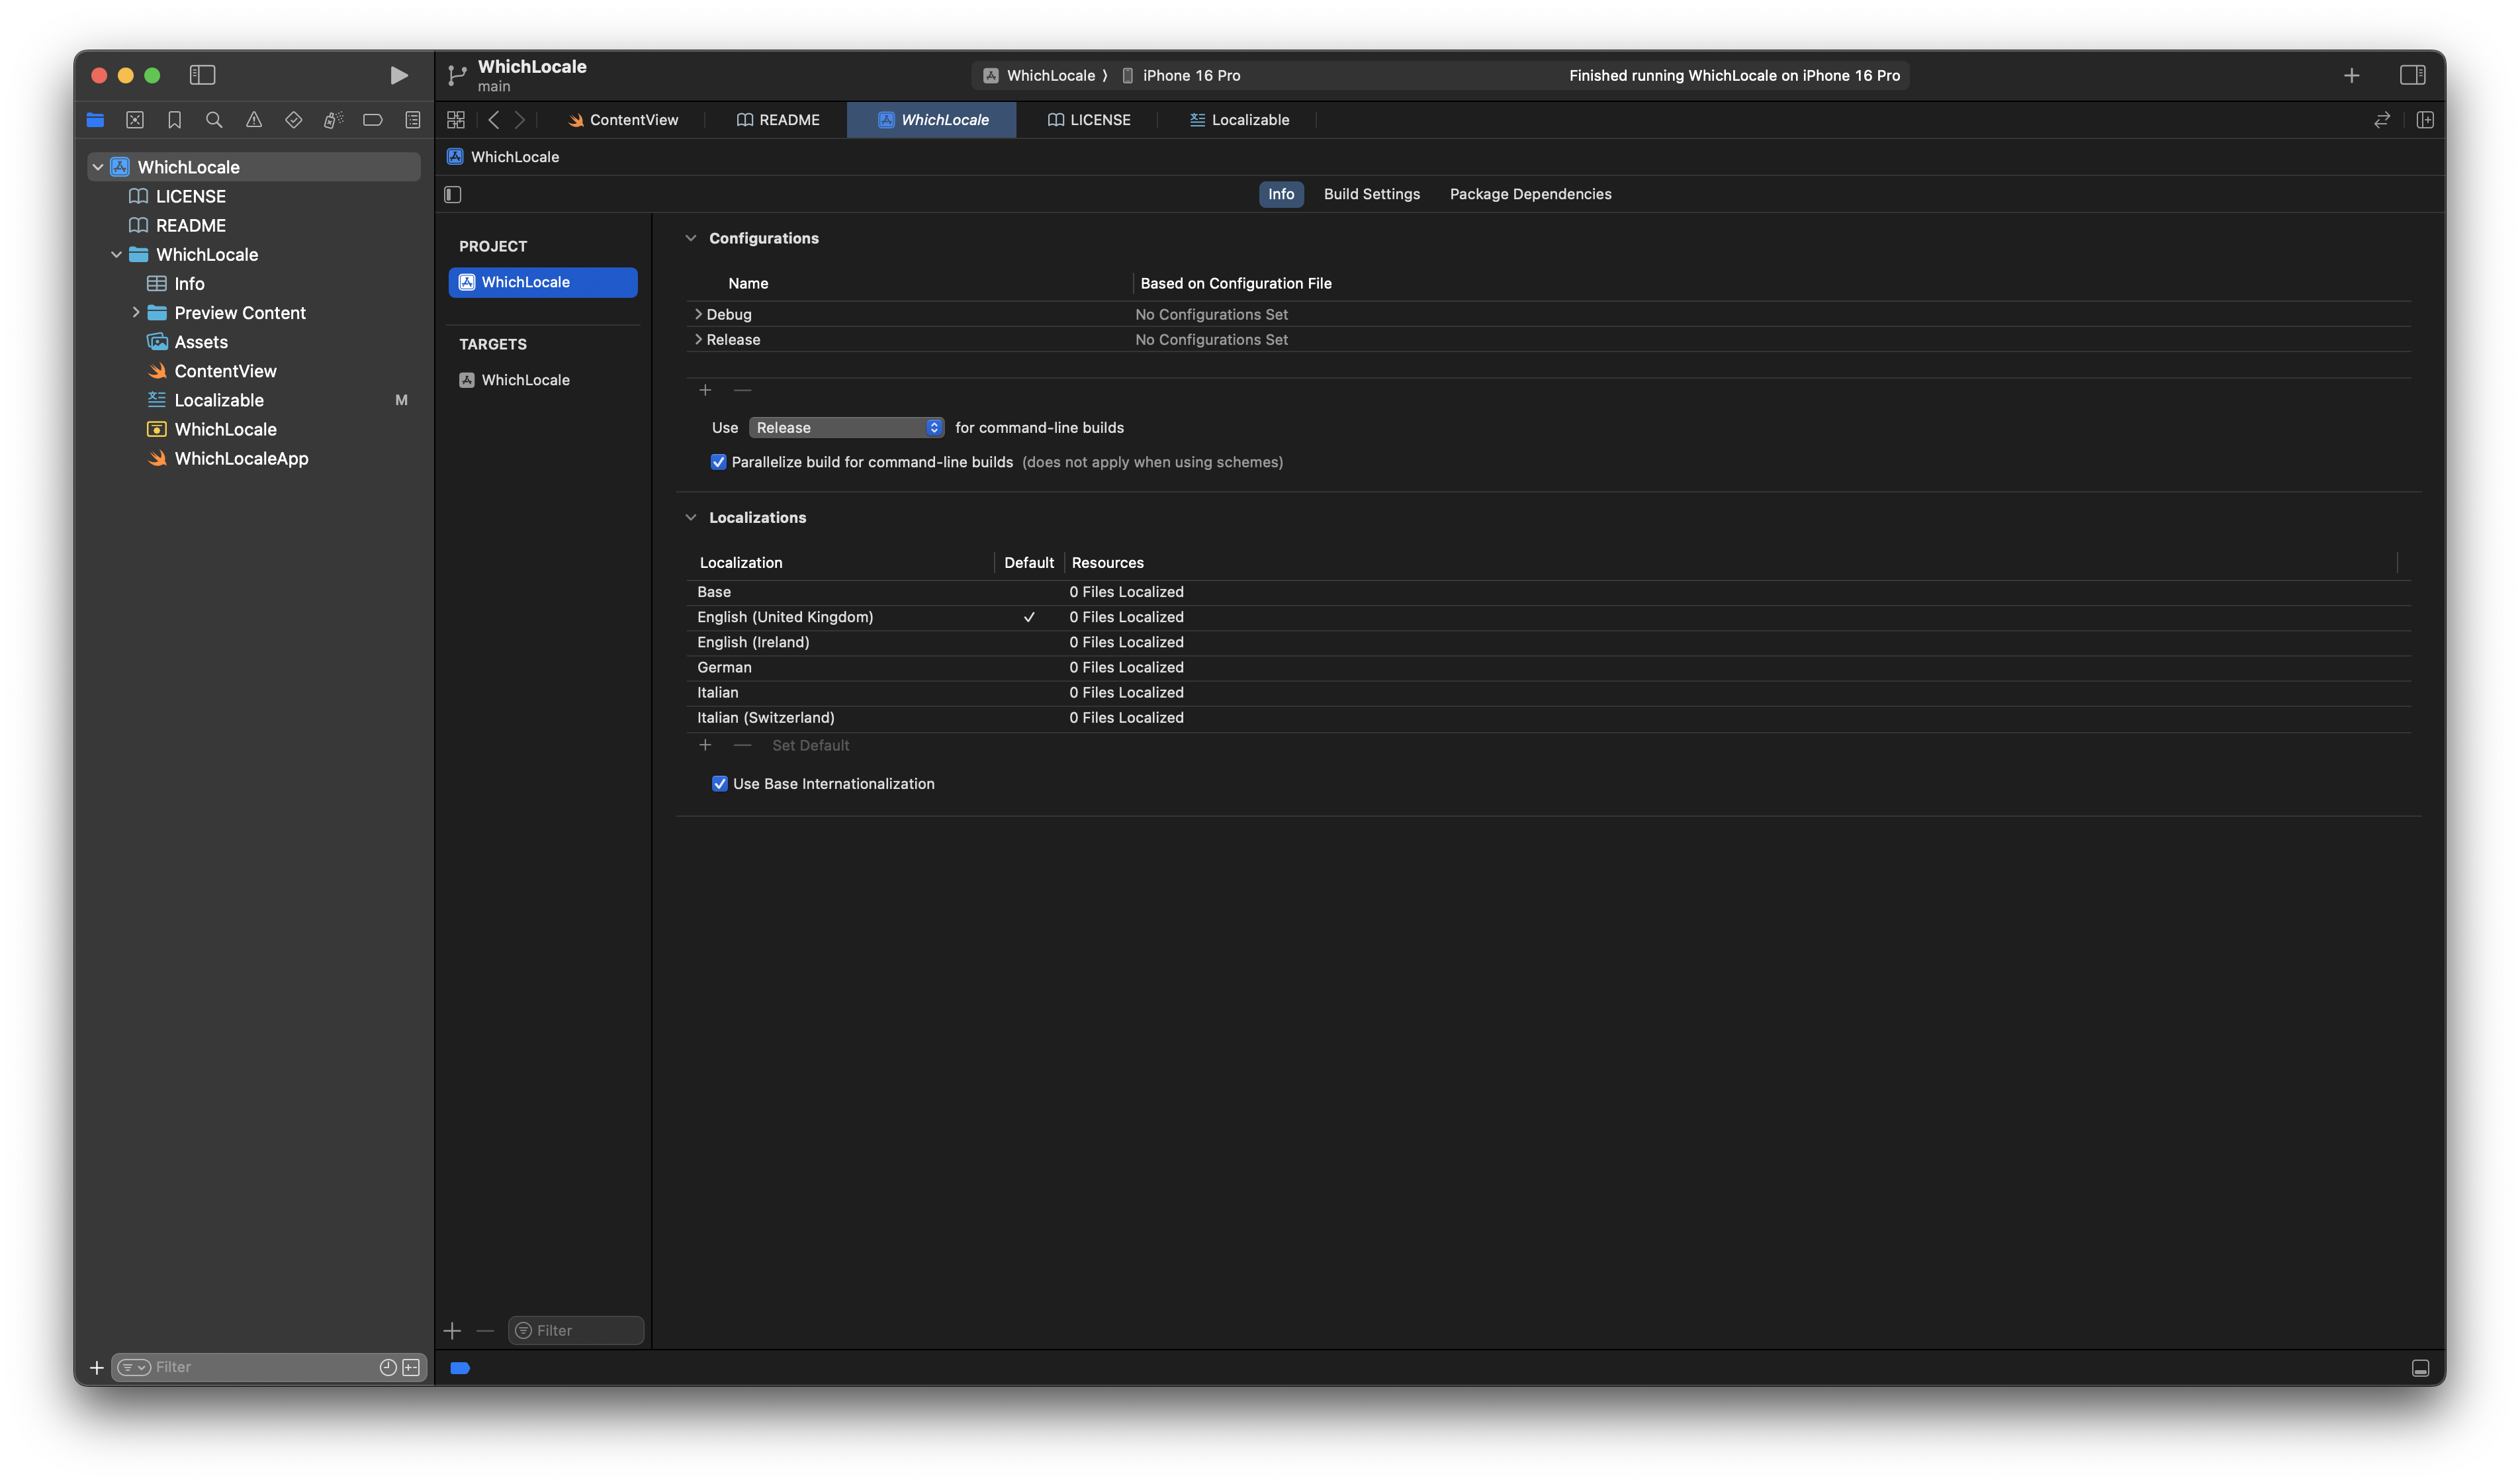Open the Test navigator diamond icon
The width and height of the screenshot is (2520, 1484).
tap(293, 120)
